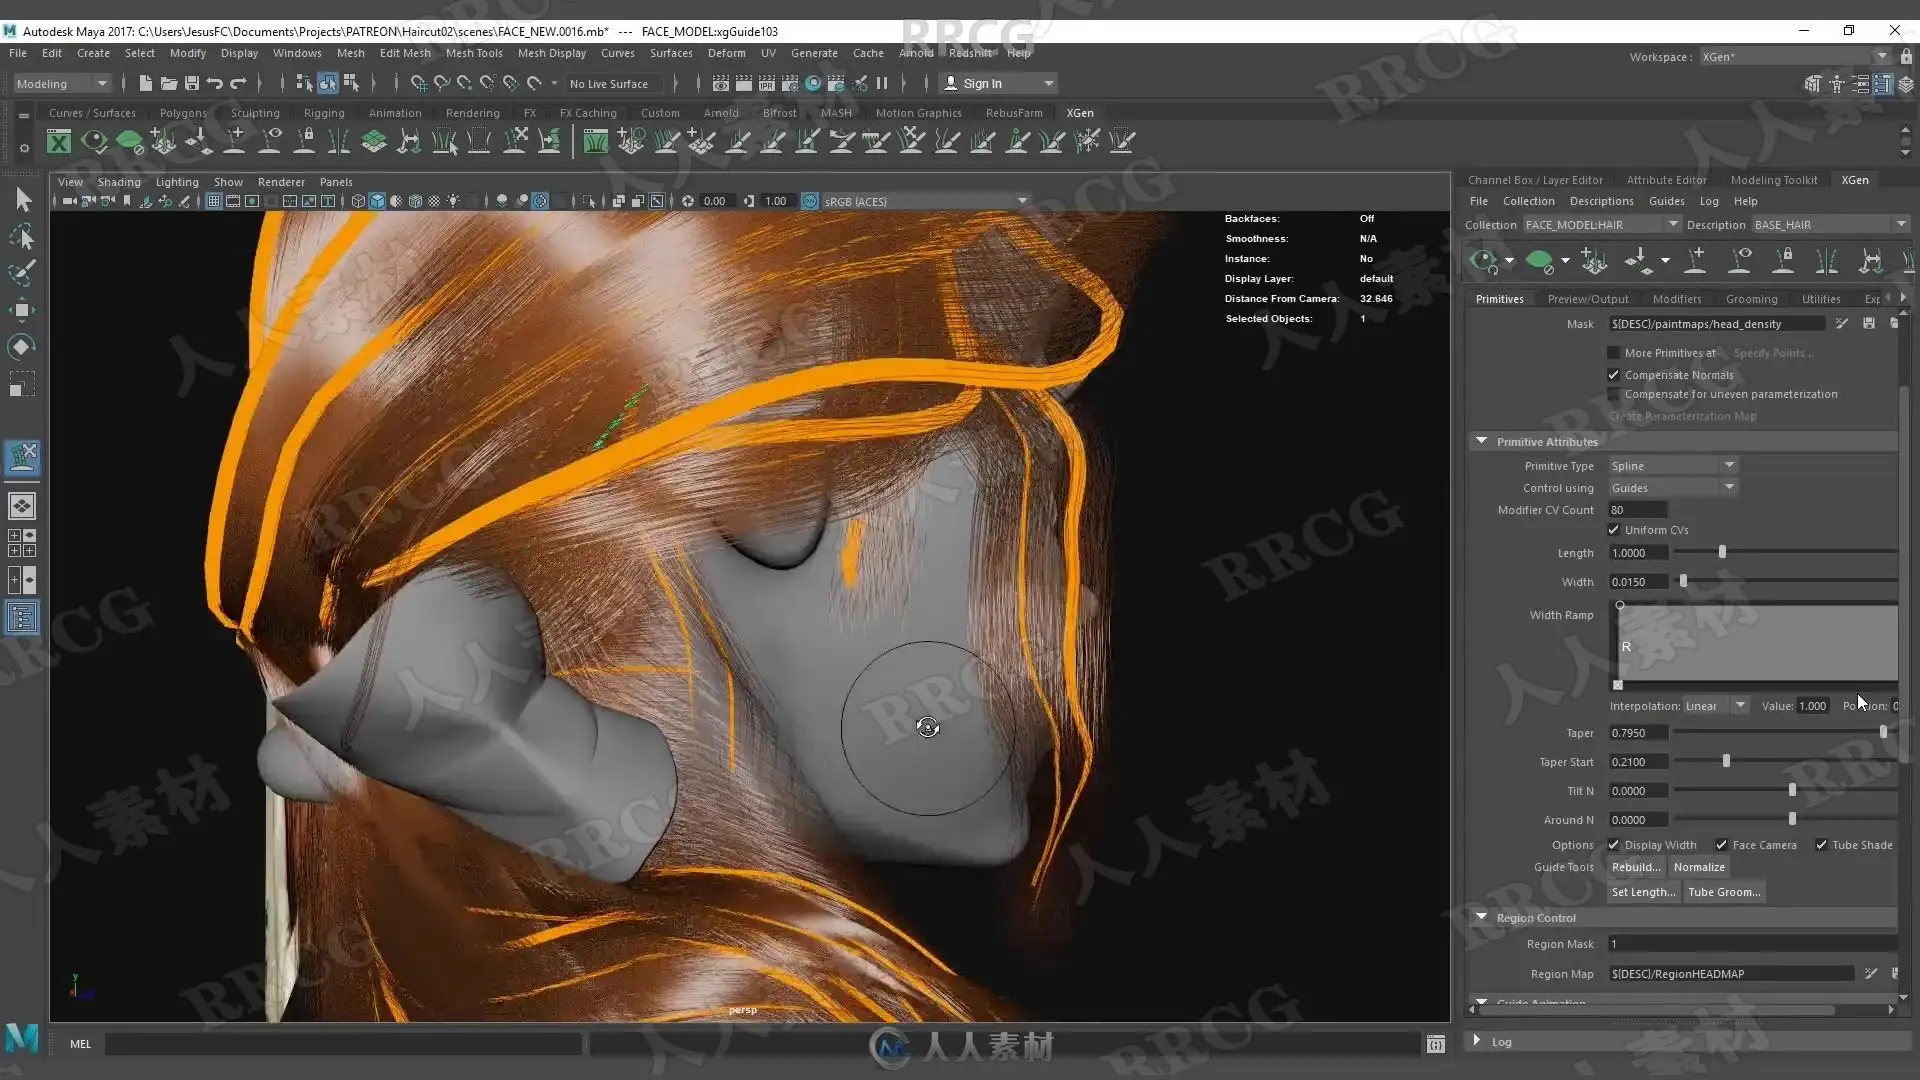Open new scene with toolbar icon

coord(146,83)
